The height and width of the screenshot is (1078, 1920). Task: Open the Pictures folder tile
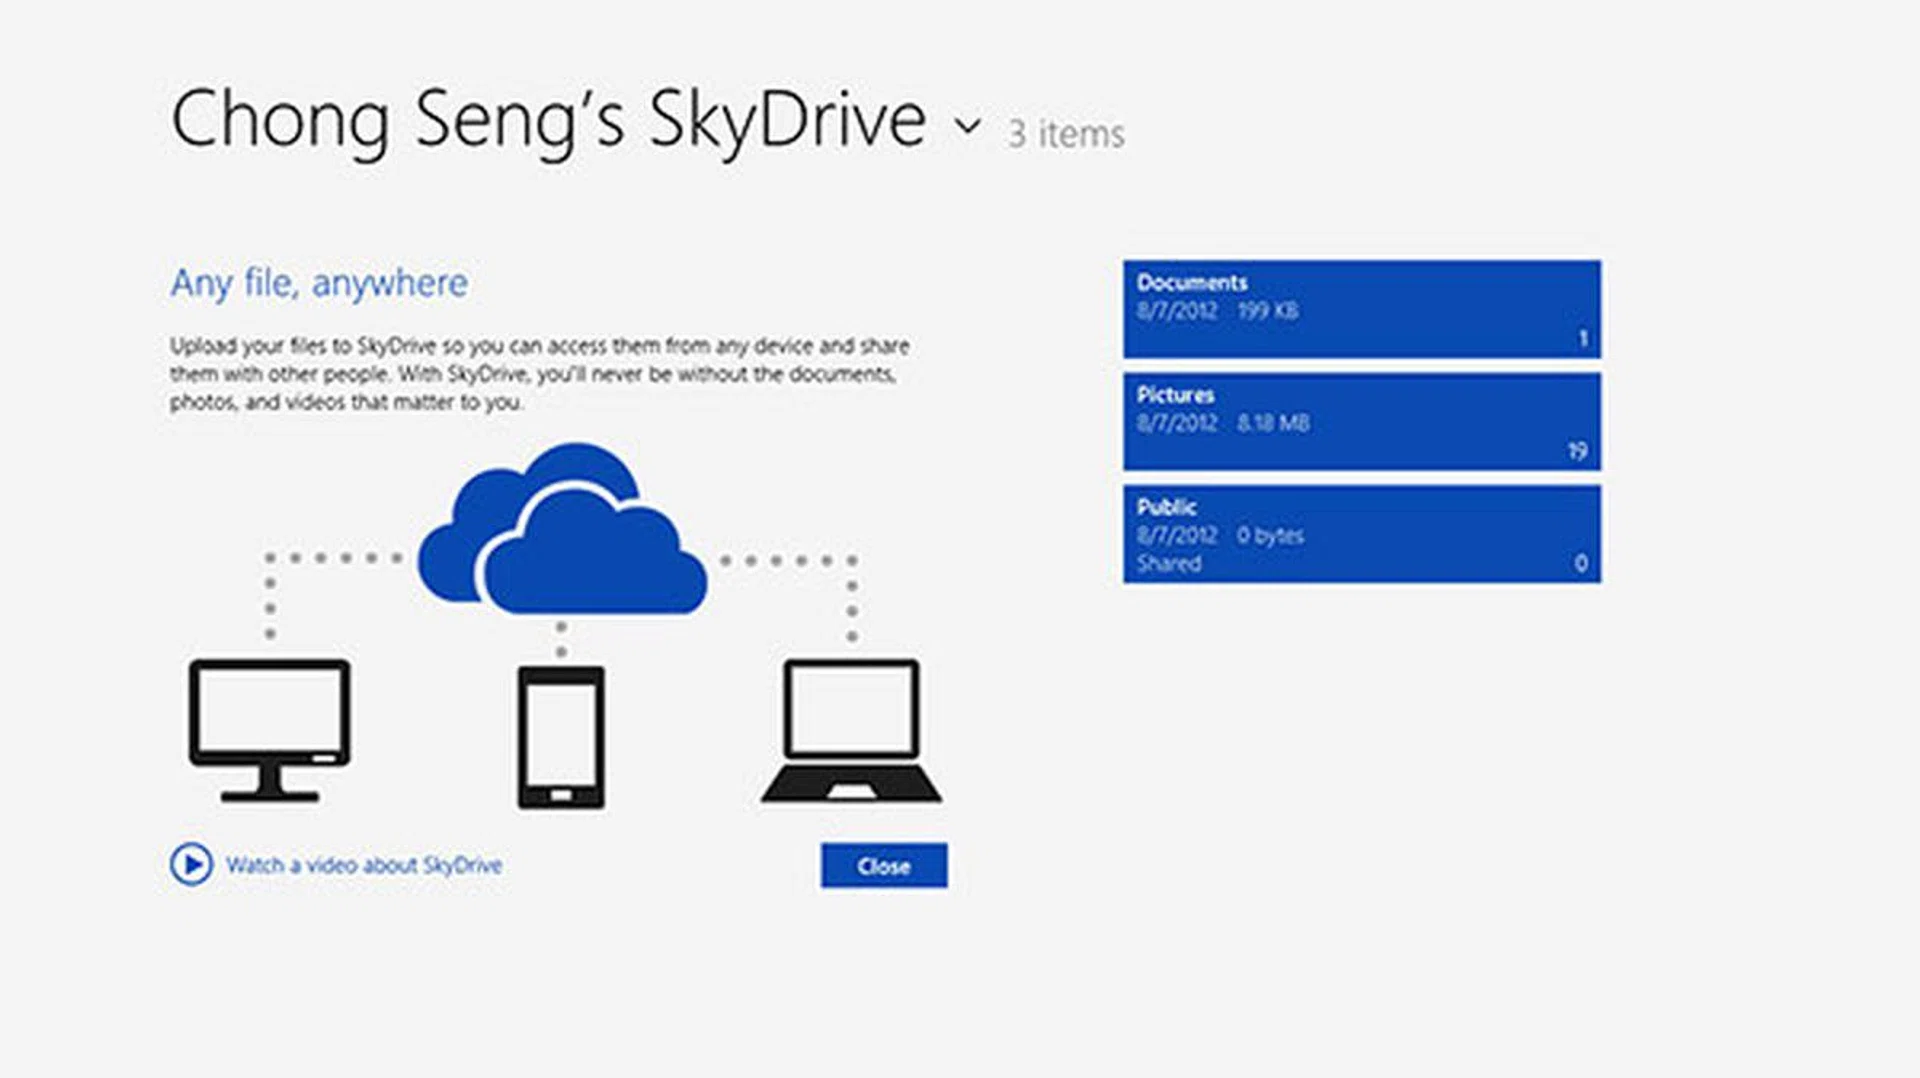[x=1361, y=421]
